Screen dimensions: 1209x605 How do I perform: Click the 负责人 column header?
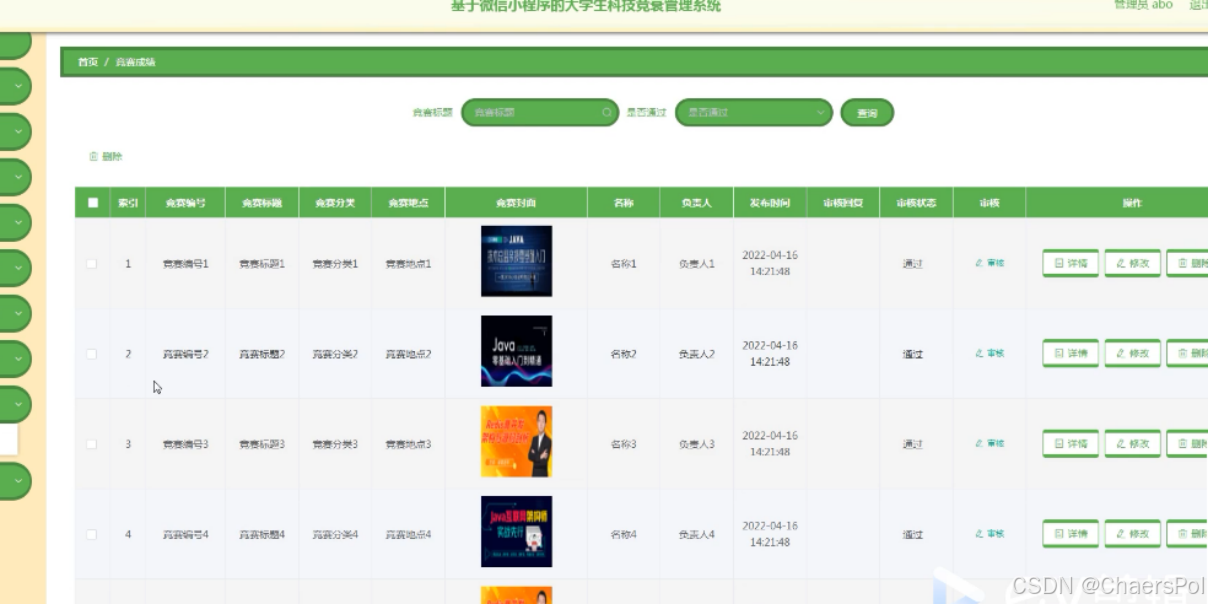tap(696, 203)
